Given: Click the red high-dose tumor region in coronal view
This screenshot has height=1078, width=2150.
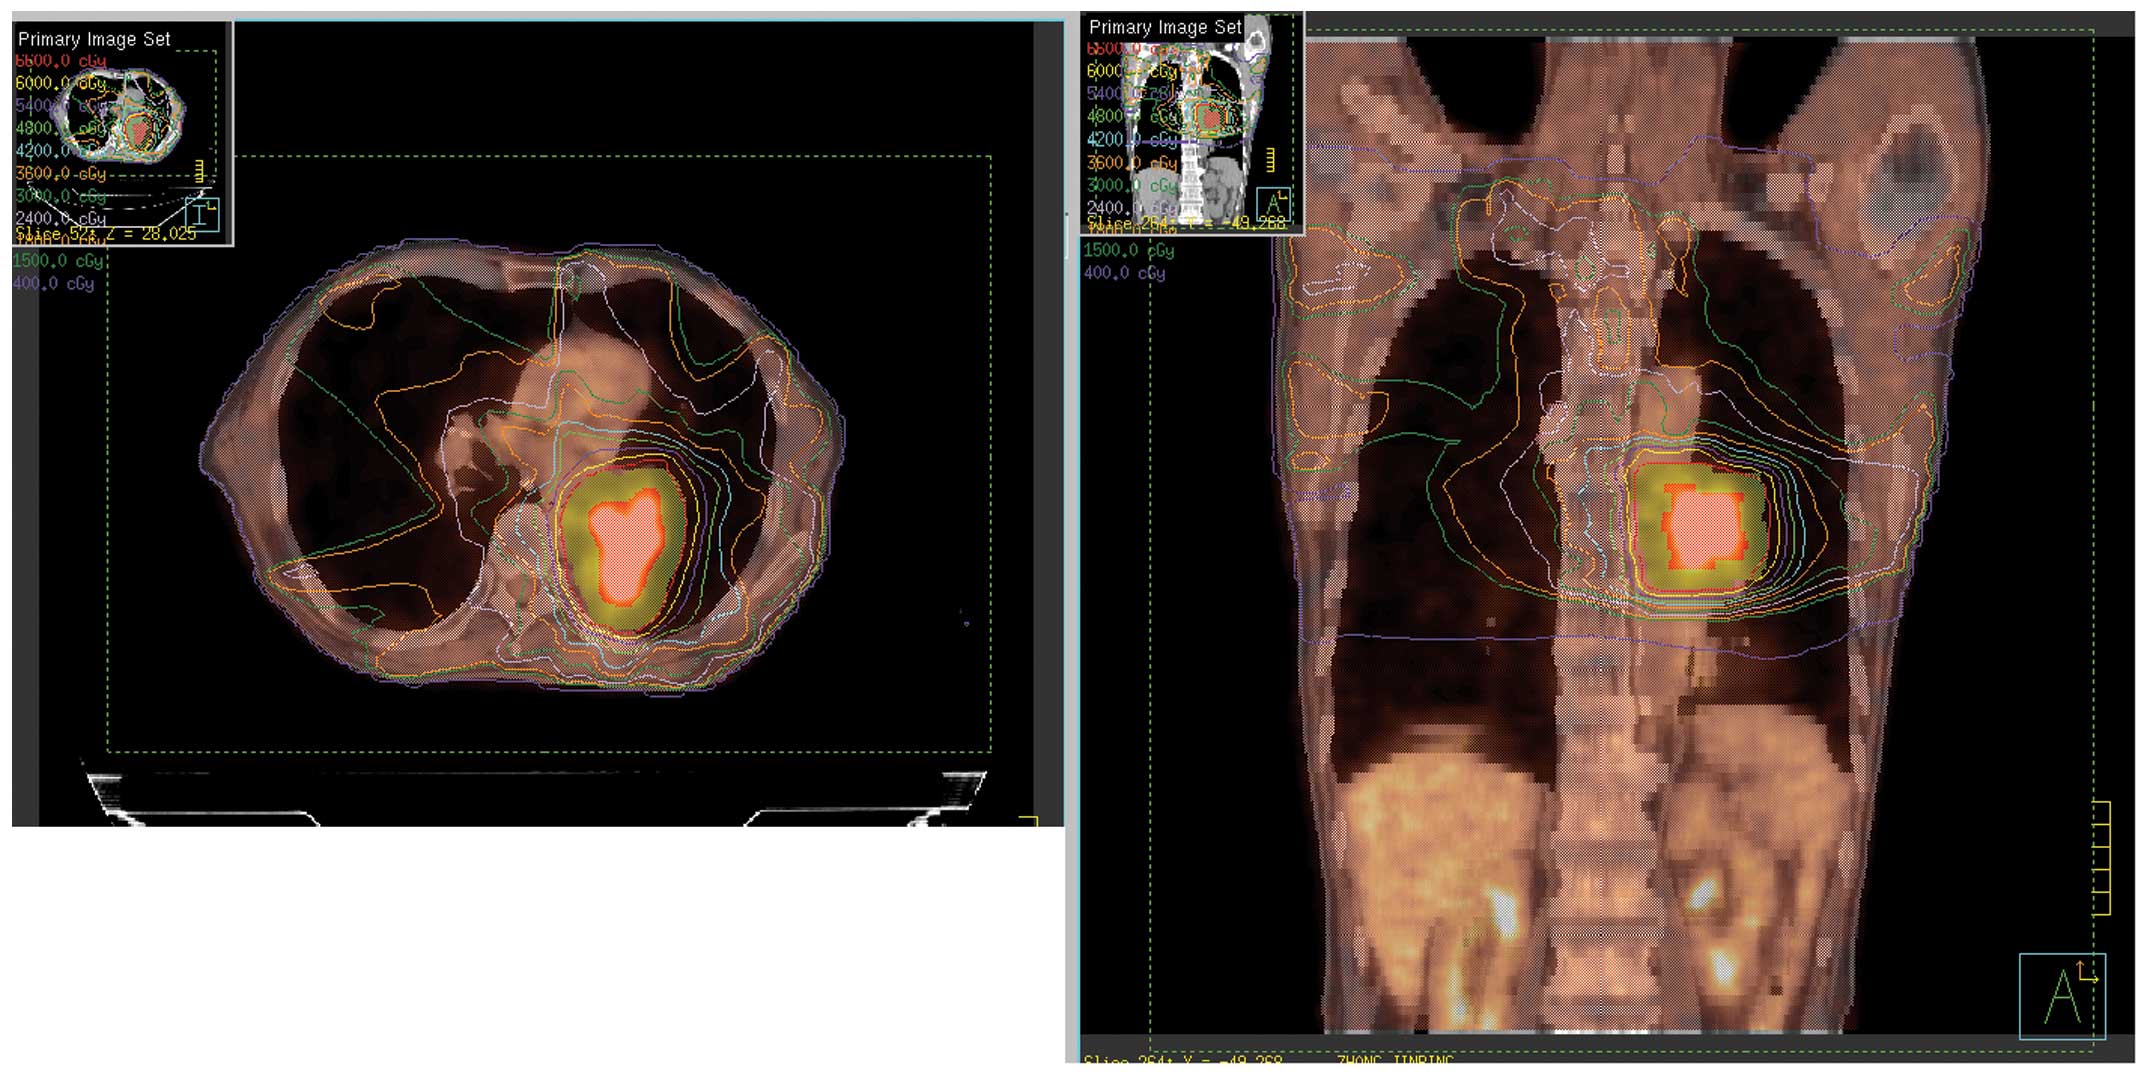Looking at the screenshot, I should pos(1703,527).
